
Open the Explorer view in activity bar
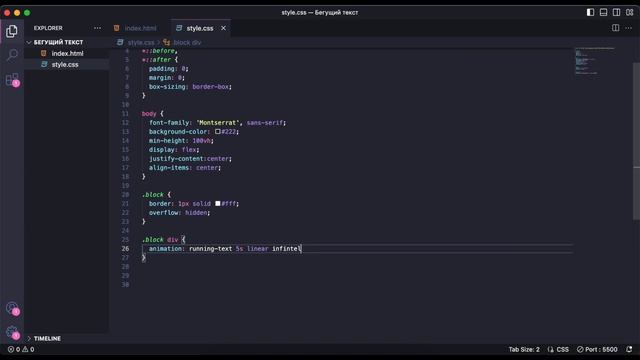point(12,31)
